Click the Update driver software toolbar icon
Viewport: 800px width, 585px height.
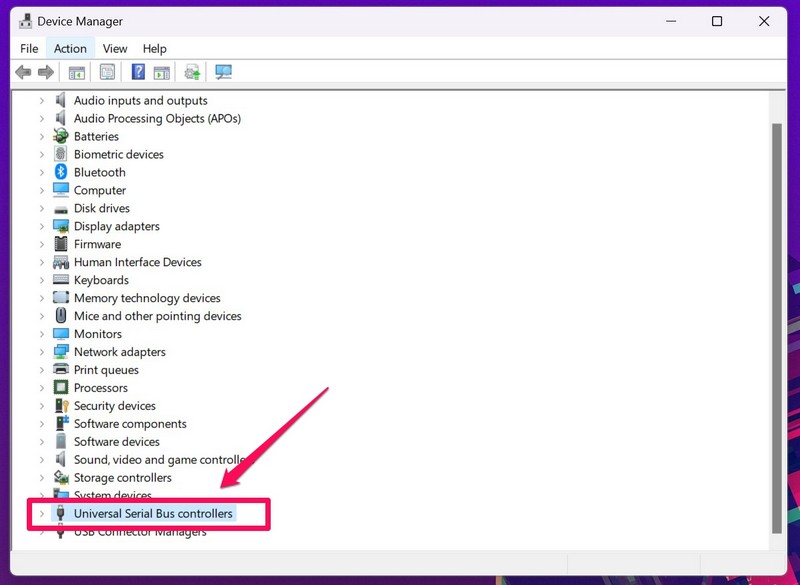click(x=192, y=72)
